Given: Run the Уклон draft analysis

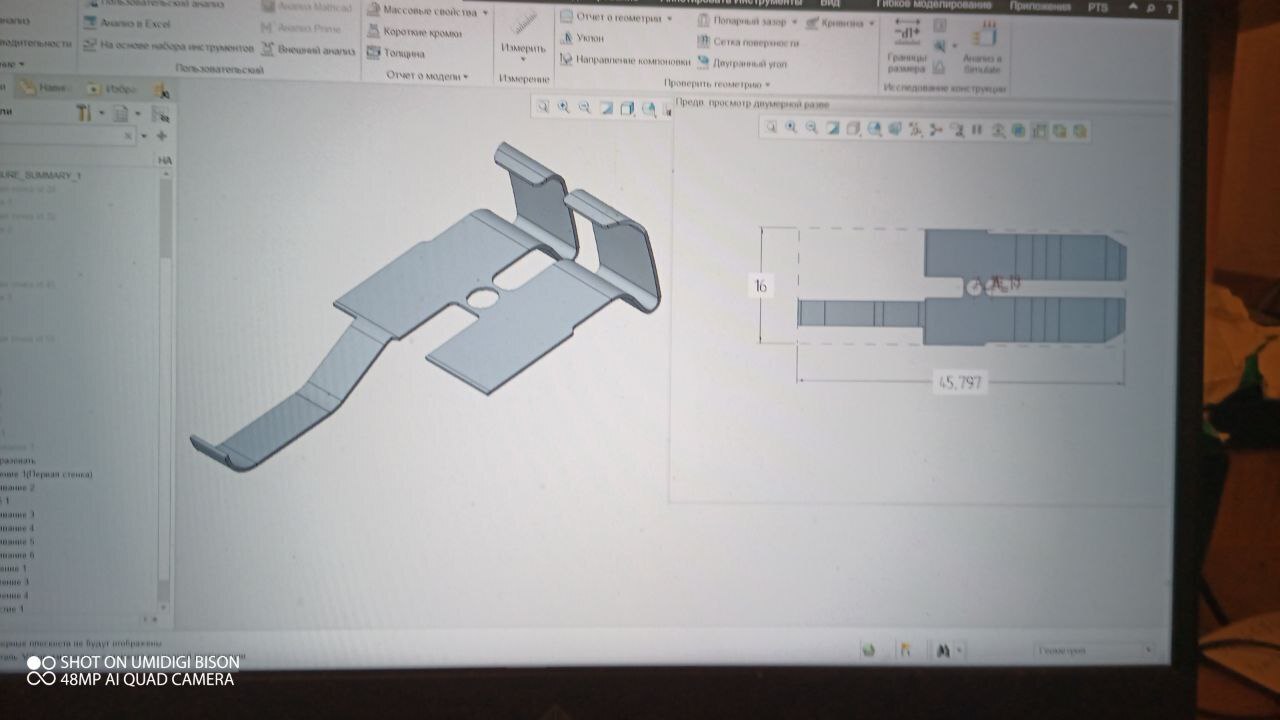Looking at the screenshot, I should [582, 38].
